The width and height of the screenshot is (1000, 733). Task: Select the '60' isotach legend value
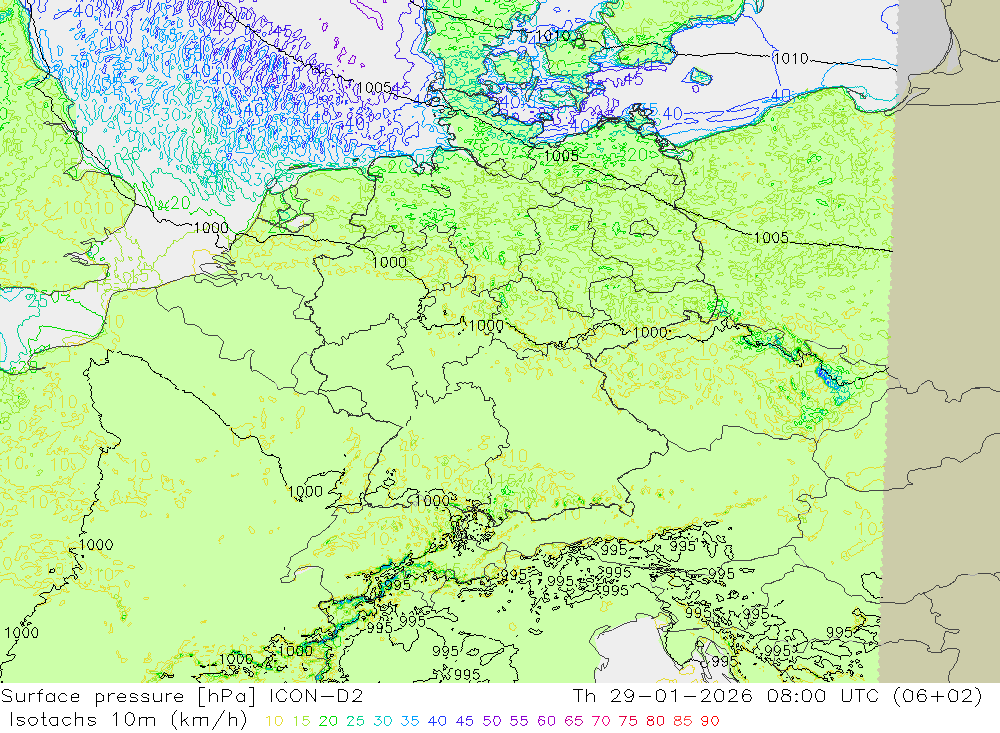(x=547, y=721)
